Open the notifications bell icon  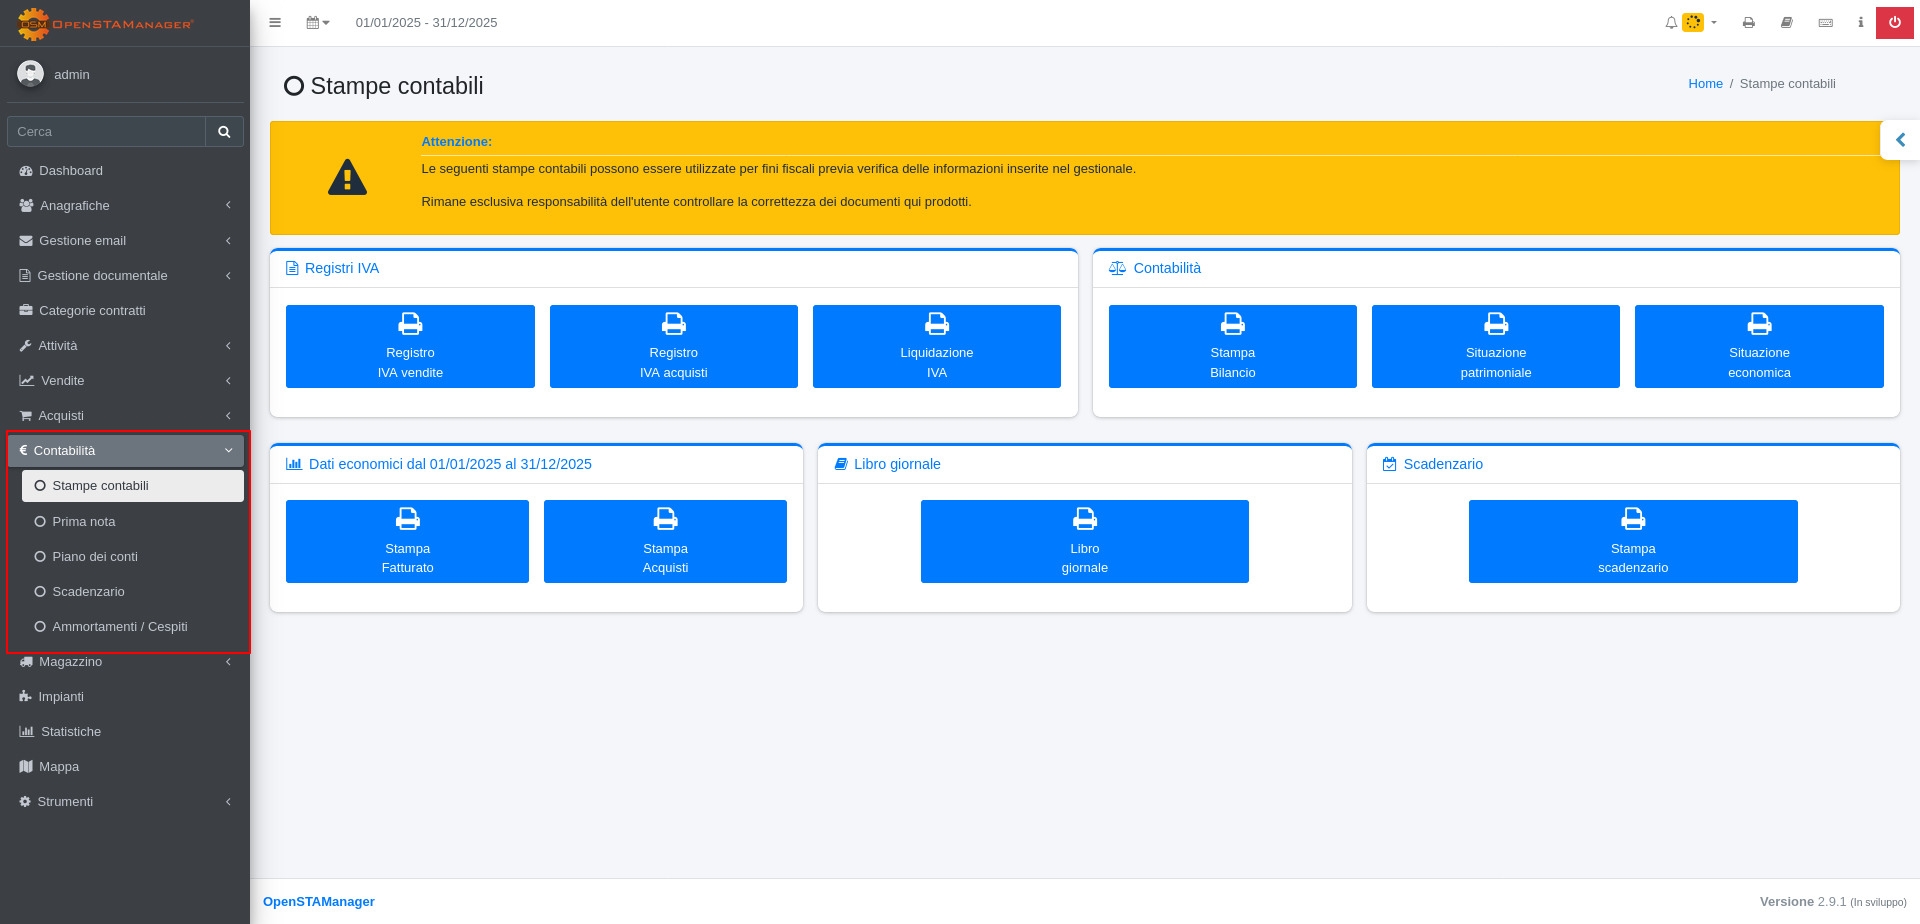point(1671,23)
